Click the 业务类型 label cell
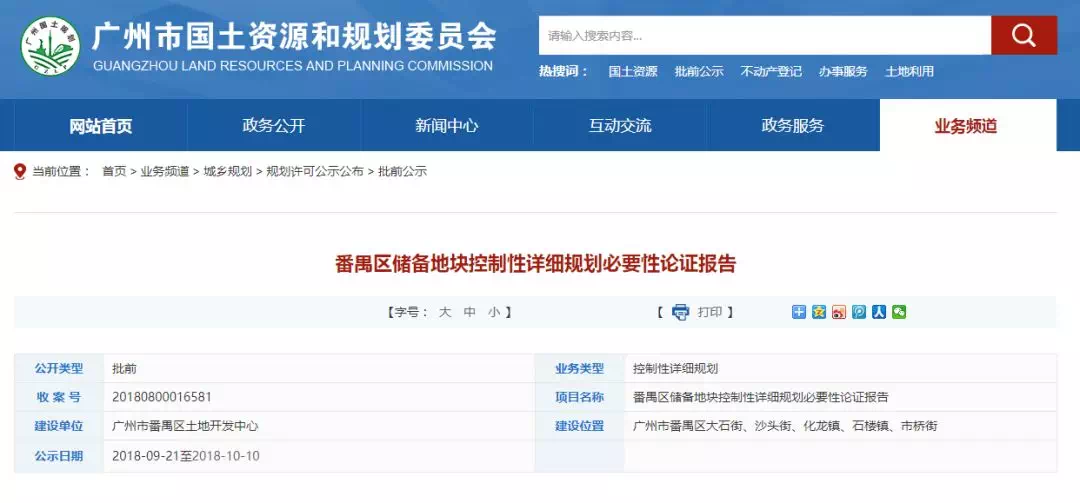 click(x=579, y=369)
